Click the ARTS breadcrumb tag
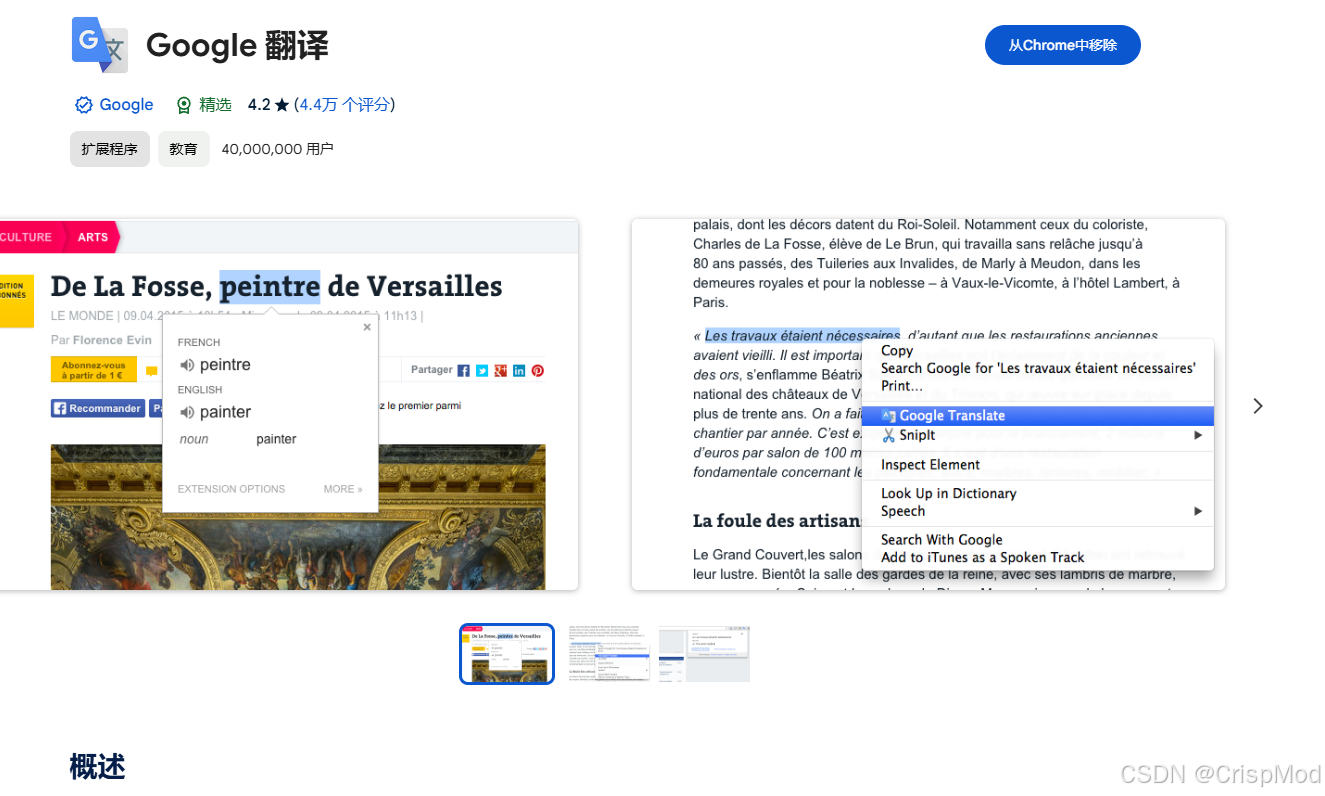 [x=93, y=237]
